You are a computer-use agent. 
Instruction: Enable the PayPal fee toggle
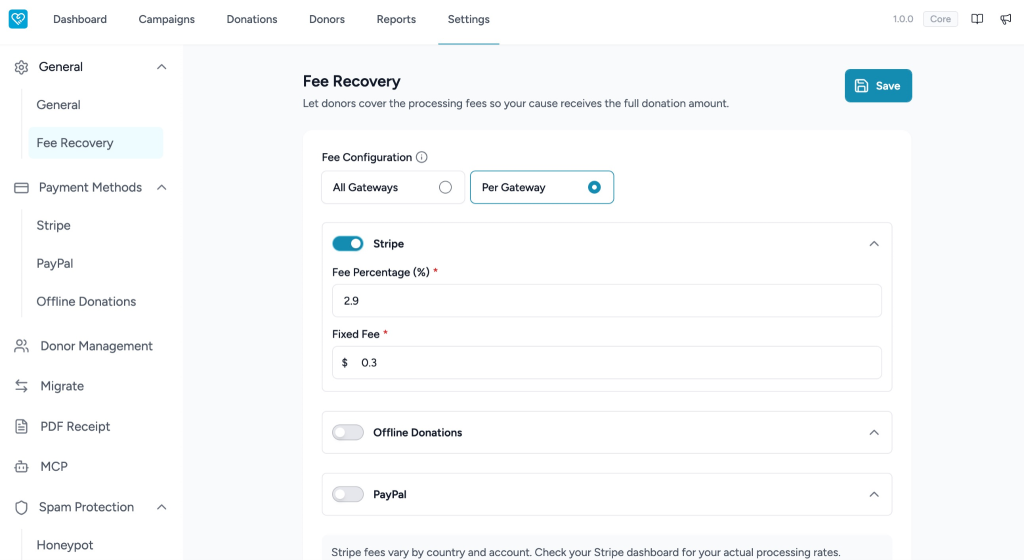347,494
